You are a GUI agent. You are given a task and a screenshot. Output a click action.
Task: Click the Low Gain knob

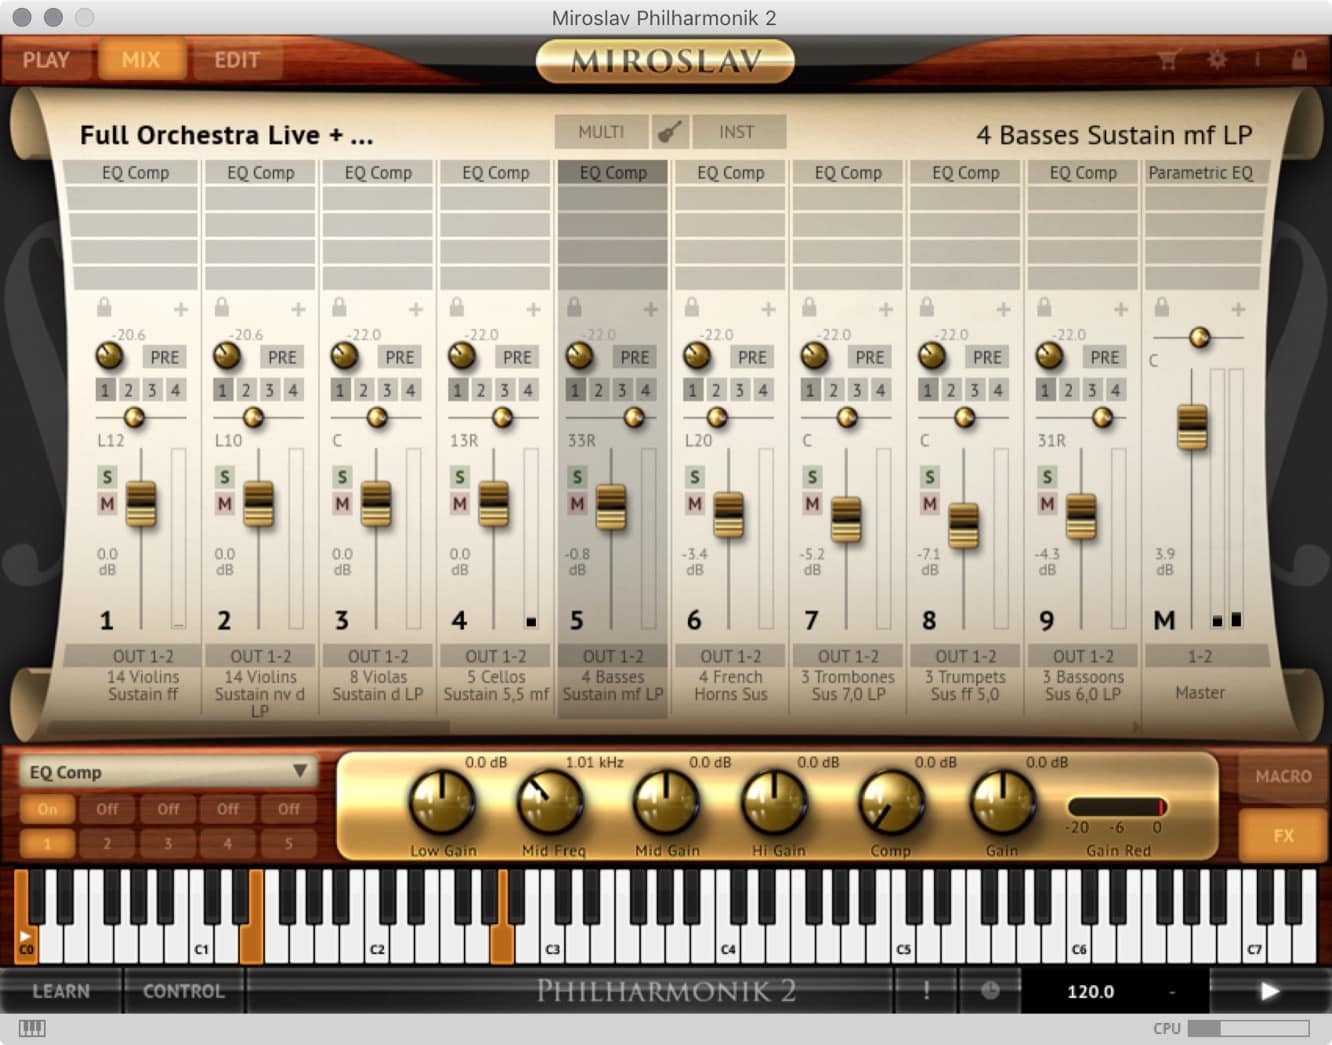click(441, 803)
